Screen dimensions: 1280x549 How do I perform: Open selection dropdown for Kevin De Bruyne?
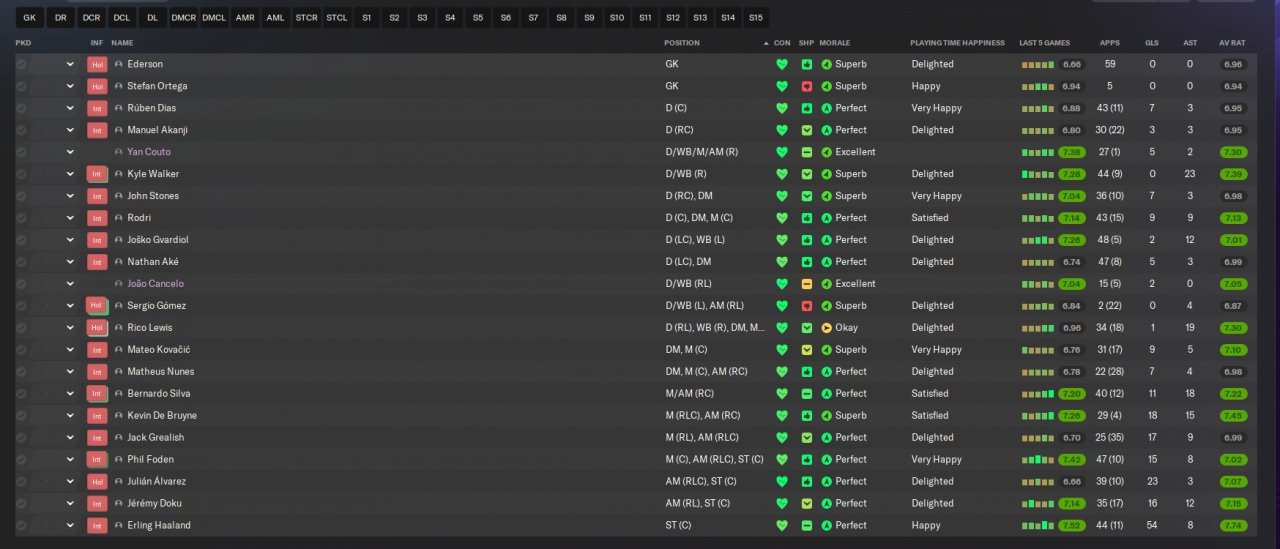click(70, 416)
